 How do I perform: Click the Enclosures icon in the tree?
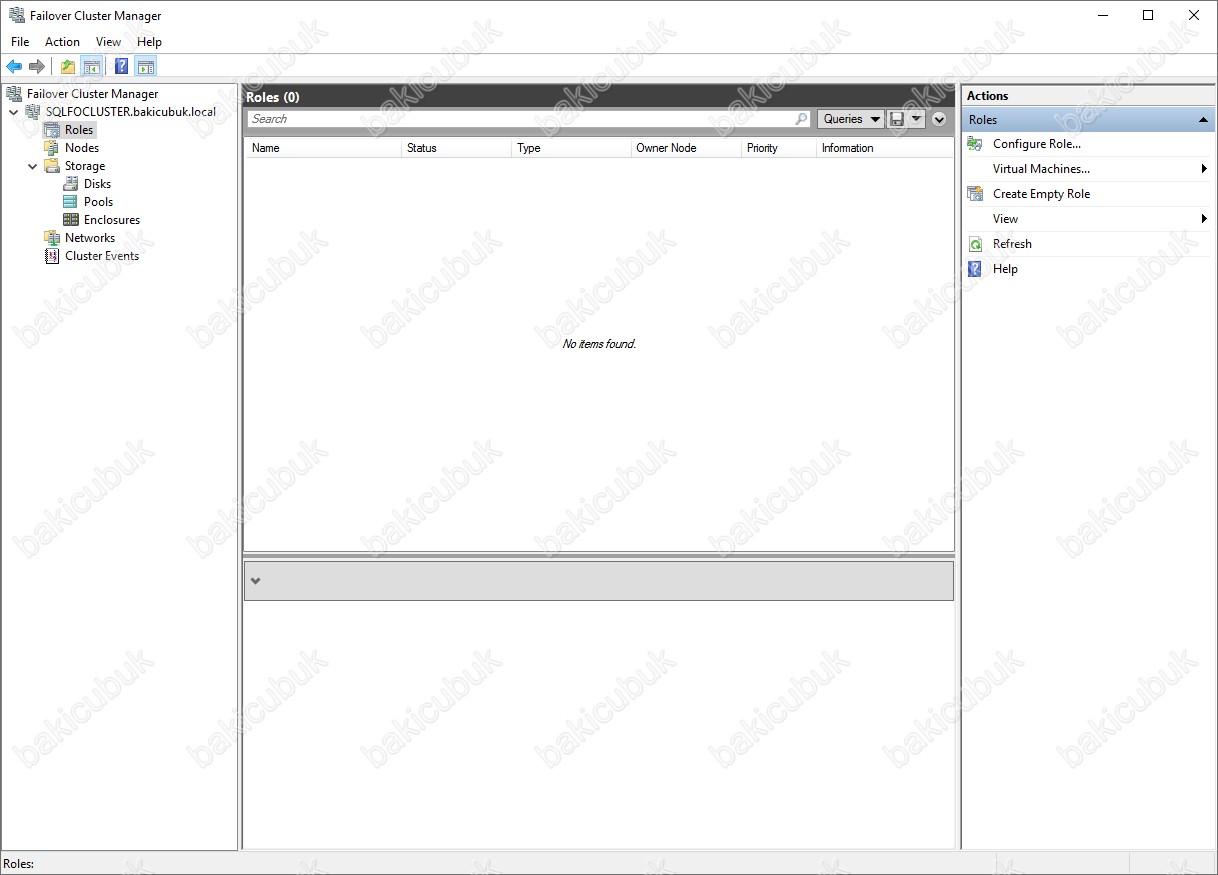point(71,220)
